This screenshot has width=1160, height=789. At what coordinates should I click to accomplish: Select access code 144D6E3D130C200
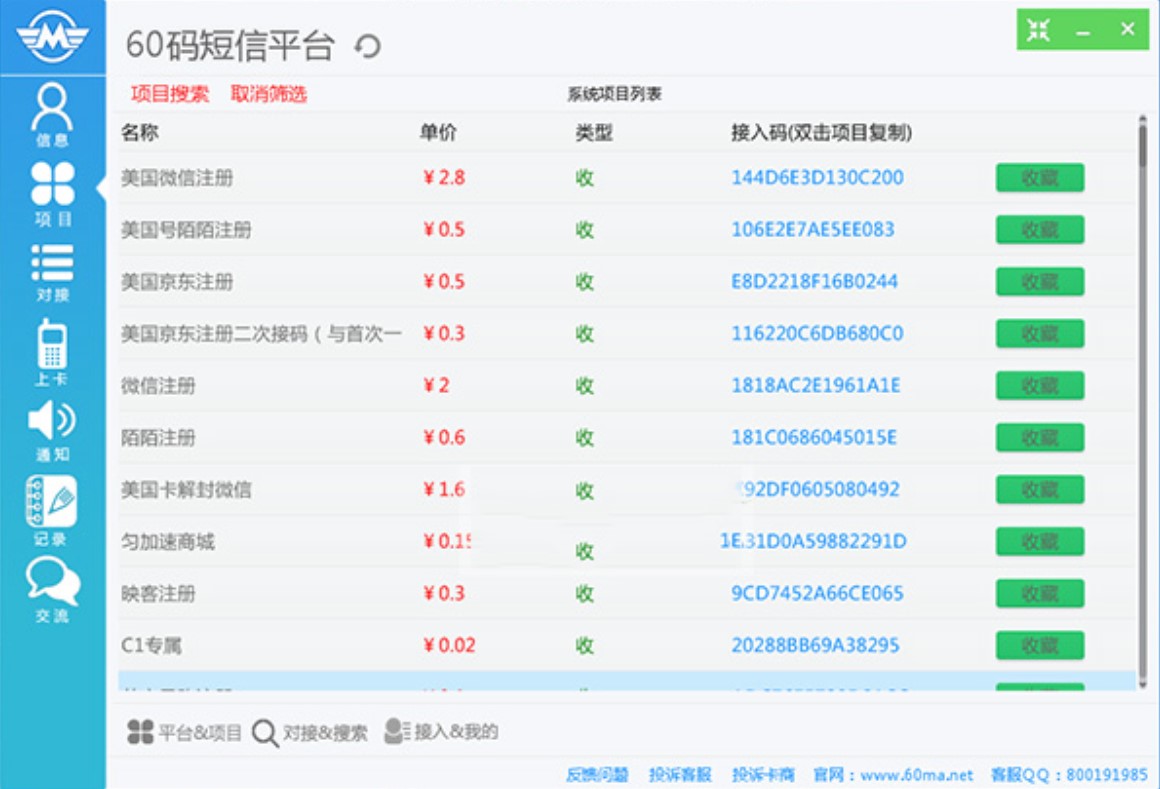pyautogui.click(x=817, y=177)
